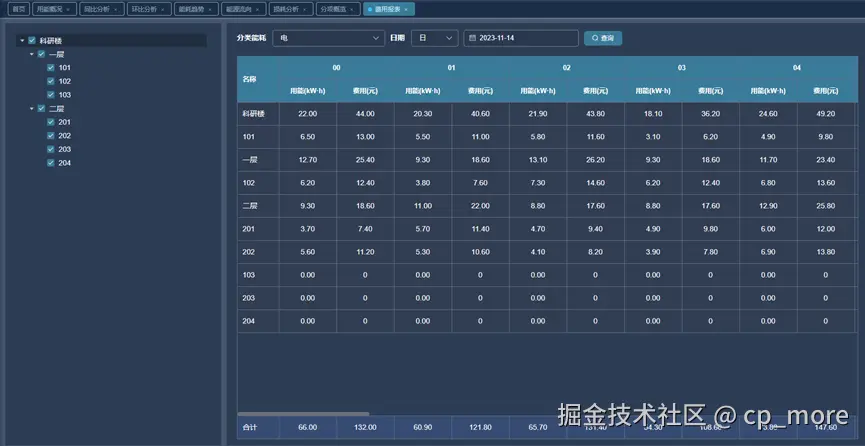Viewport: 865px width, 446px height.
Task: Close the 能耗趋势 tab with its x
Action: 210,9
